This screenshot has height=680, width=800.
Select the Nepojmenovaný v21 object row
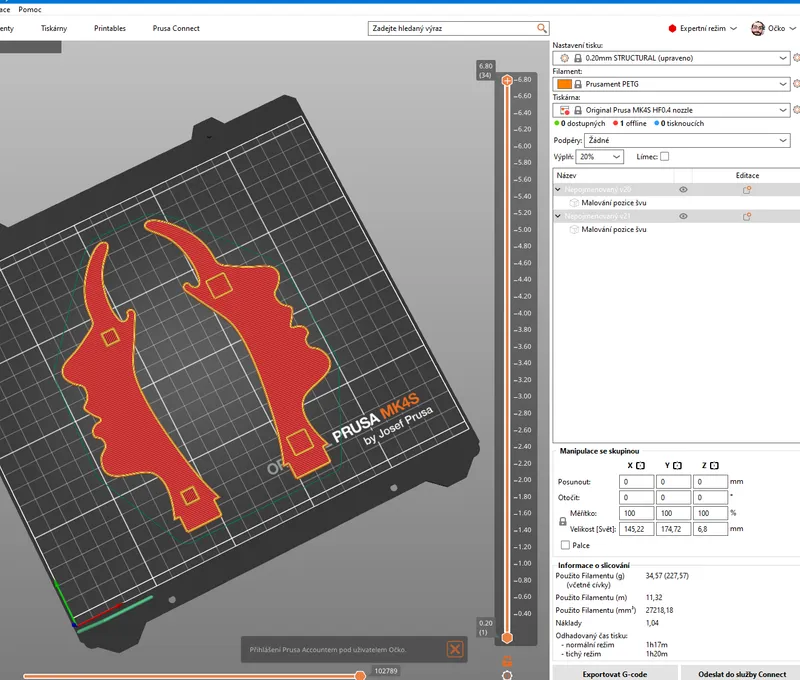click(677, 216)
